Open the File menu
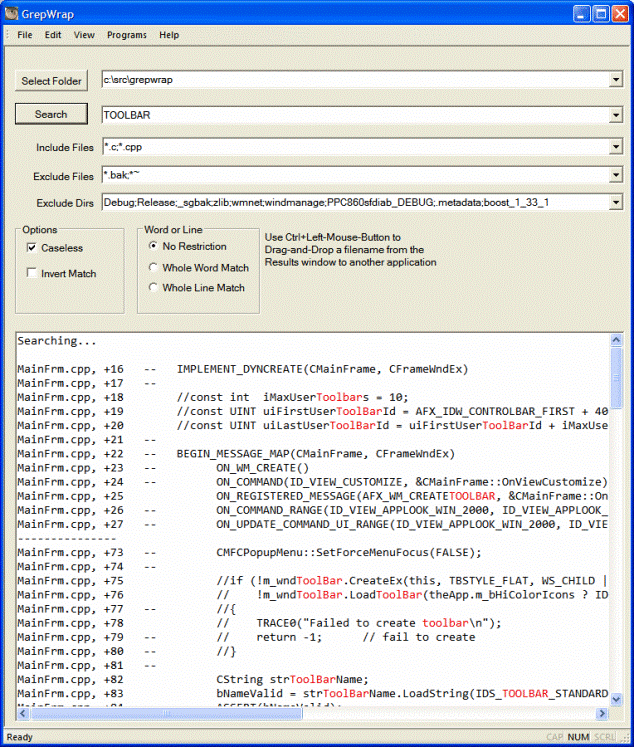 point(25,35)
